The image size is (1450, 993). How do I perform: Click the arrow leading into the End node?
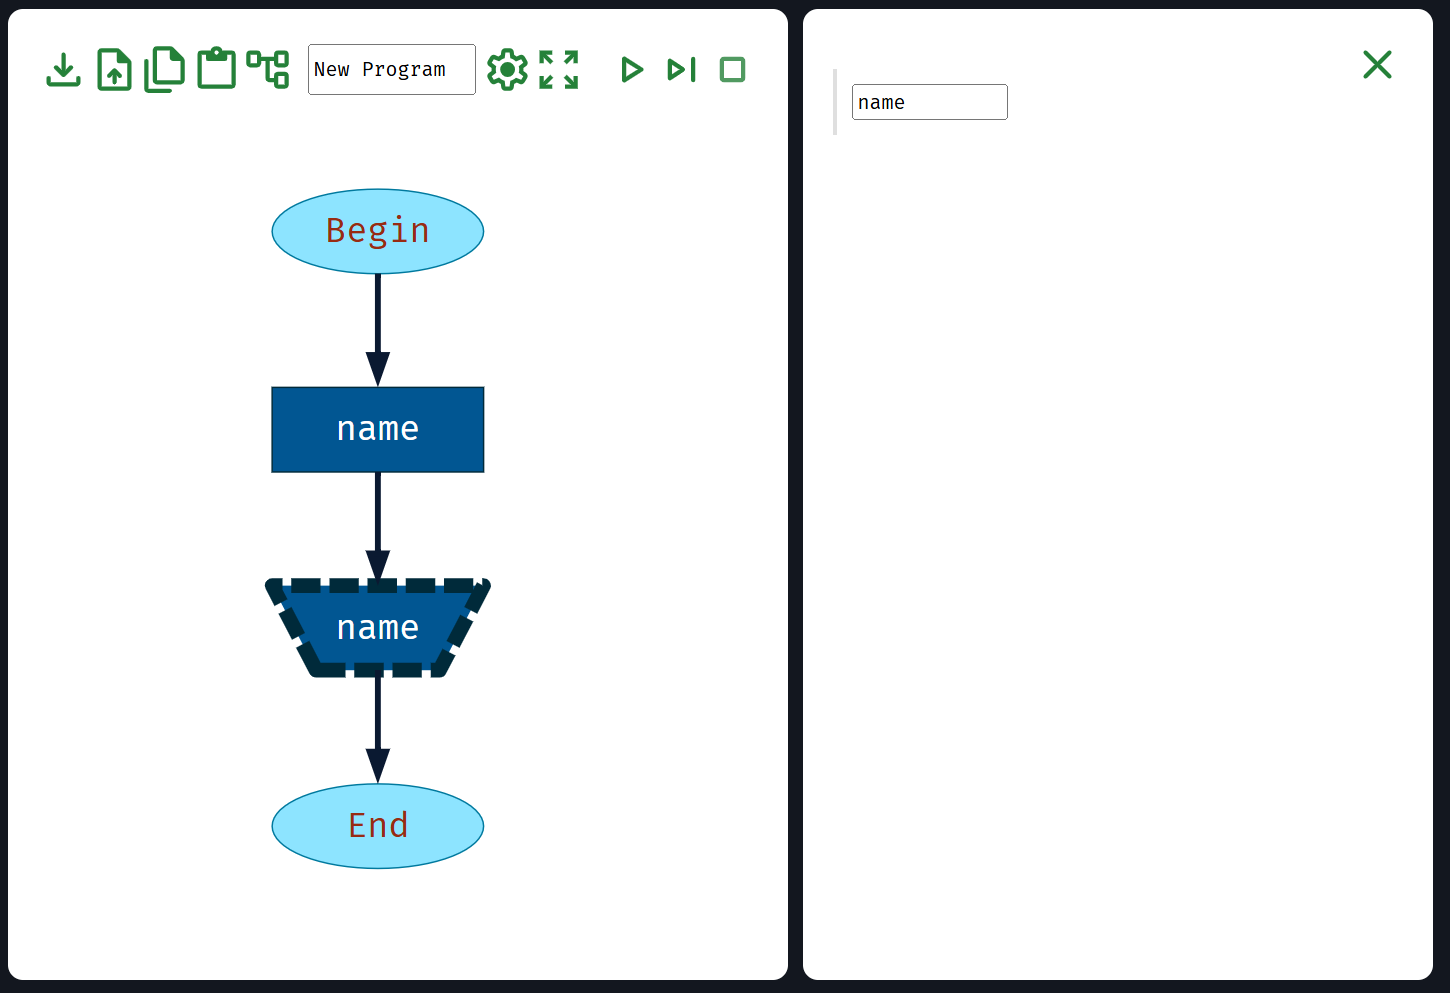point(378,727)
